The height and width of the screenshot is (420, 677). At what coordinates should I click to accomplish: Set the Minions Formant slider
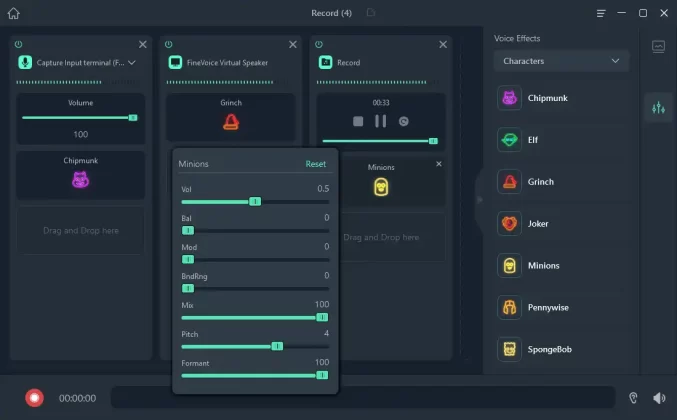click(255, 375)
